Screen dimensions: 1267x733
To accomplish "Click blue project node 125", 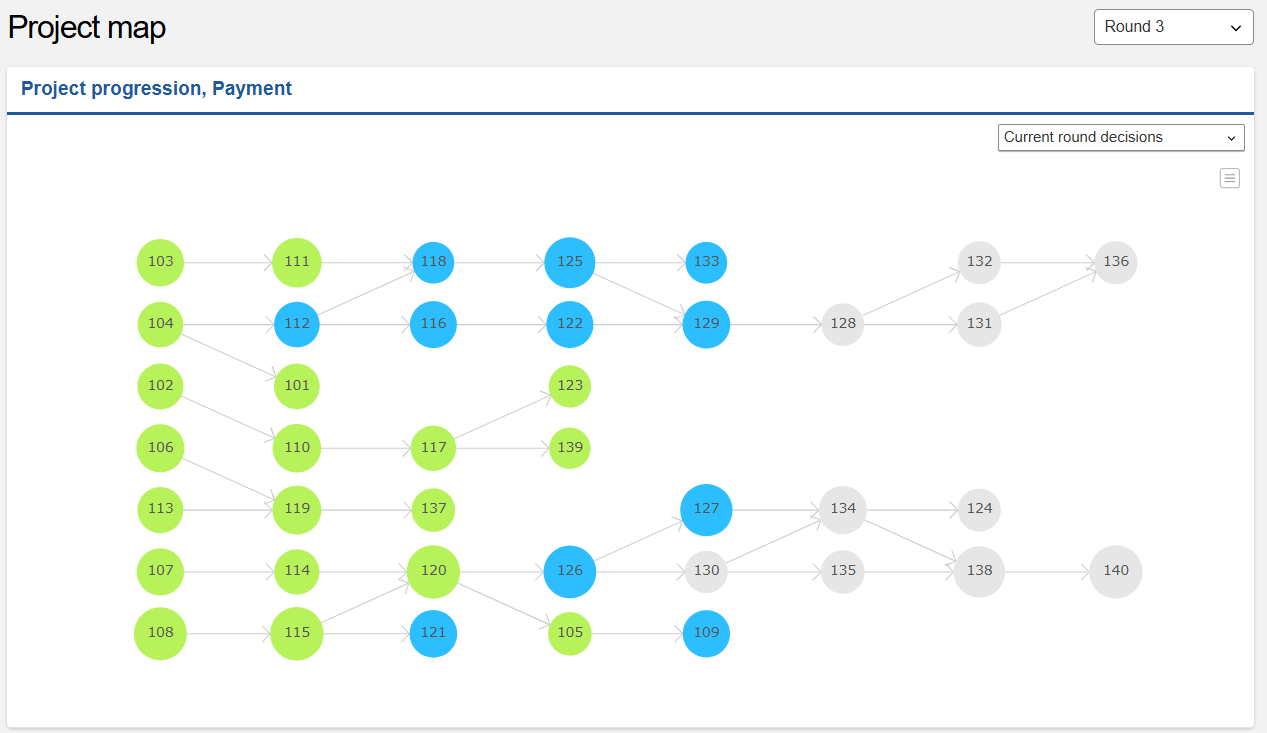I will [570, 262].
